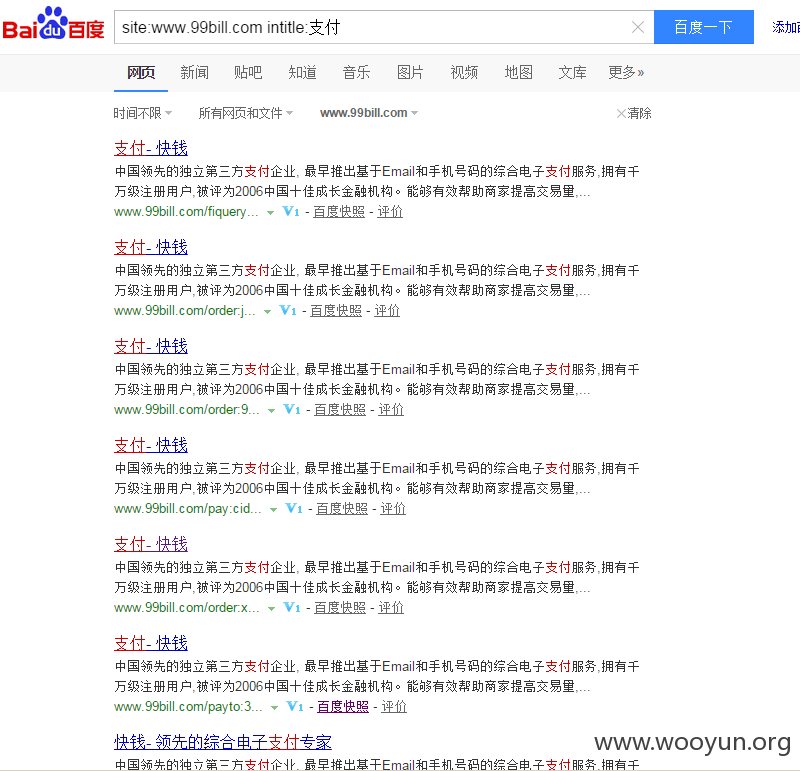Screen dimensions: 800x771
Task: Click 清除 to clear the filters
Action: [x=634, y=113]
